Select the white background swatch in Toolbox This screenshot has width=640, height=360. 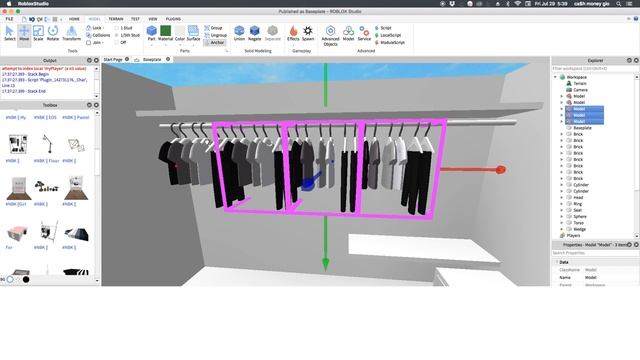coord(10,279)
